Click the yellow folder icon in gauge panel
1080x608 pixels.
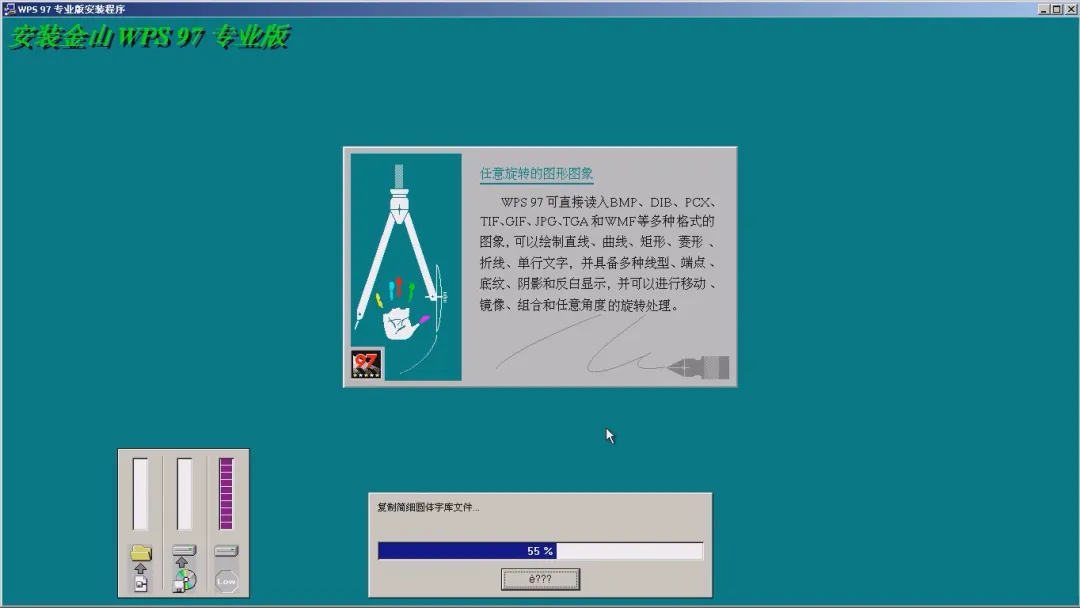141,552
